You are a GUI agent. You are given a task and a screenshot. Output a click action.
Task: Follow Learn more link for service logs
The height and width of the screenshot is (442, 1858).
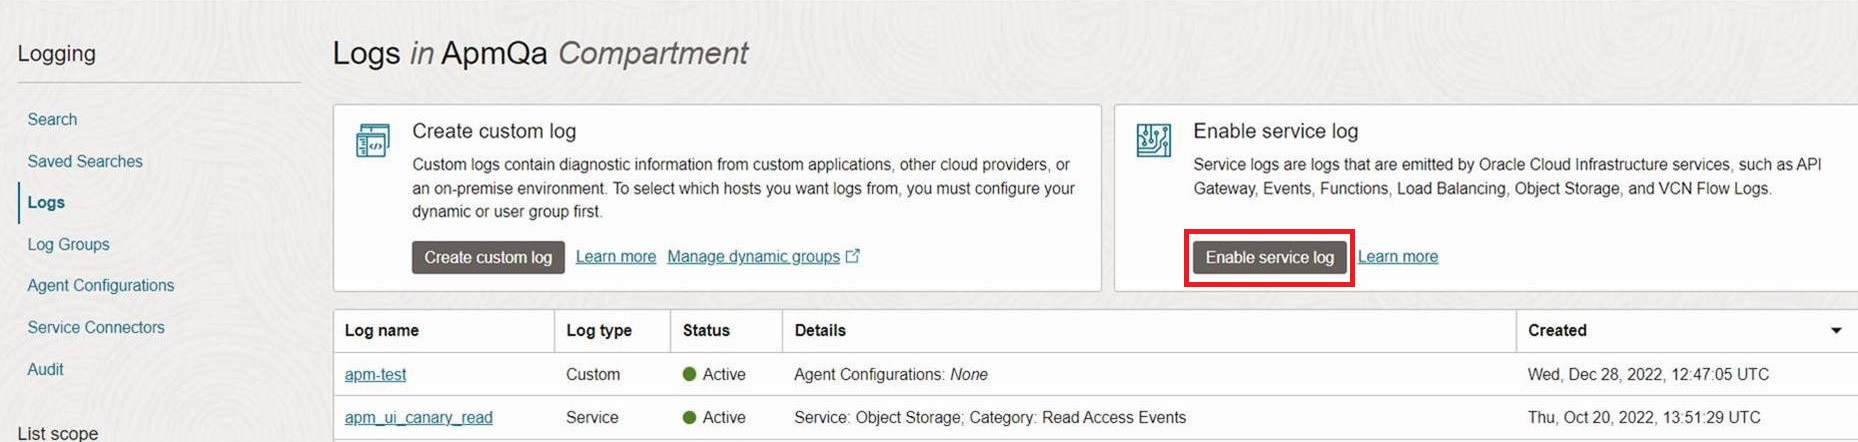tap(1397, 257)
